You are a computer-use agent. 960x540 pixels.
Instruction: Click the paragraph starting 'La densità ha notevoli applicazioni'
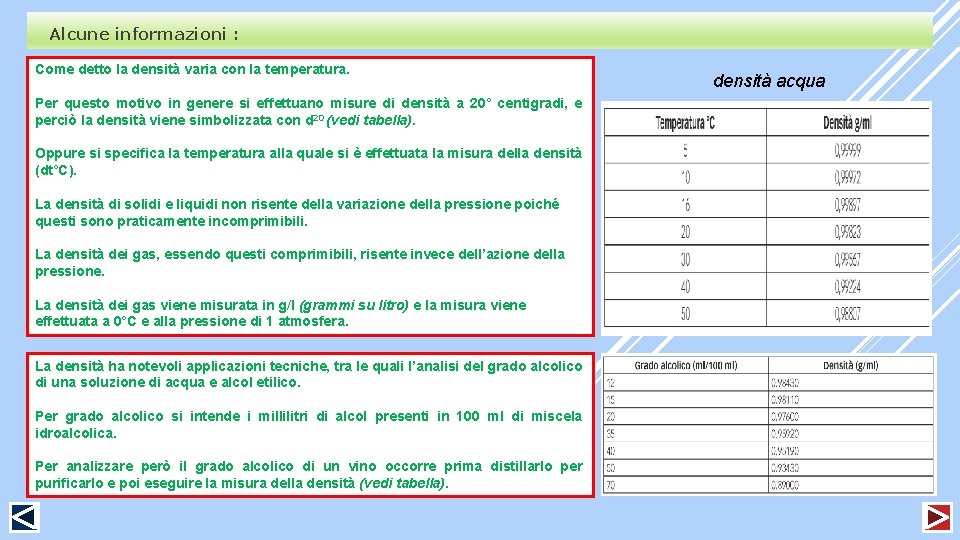coord(309,374)
